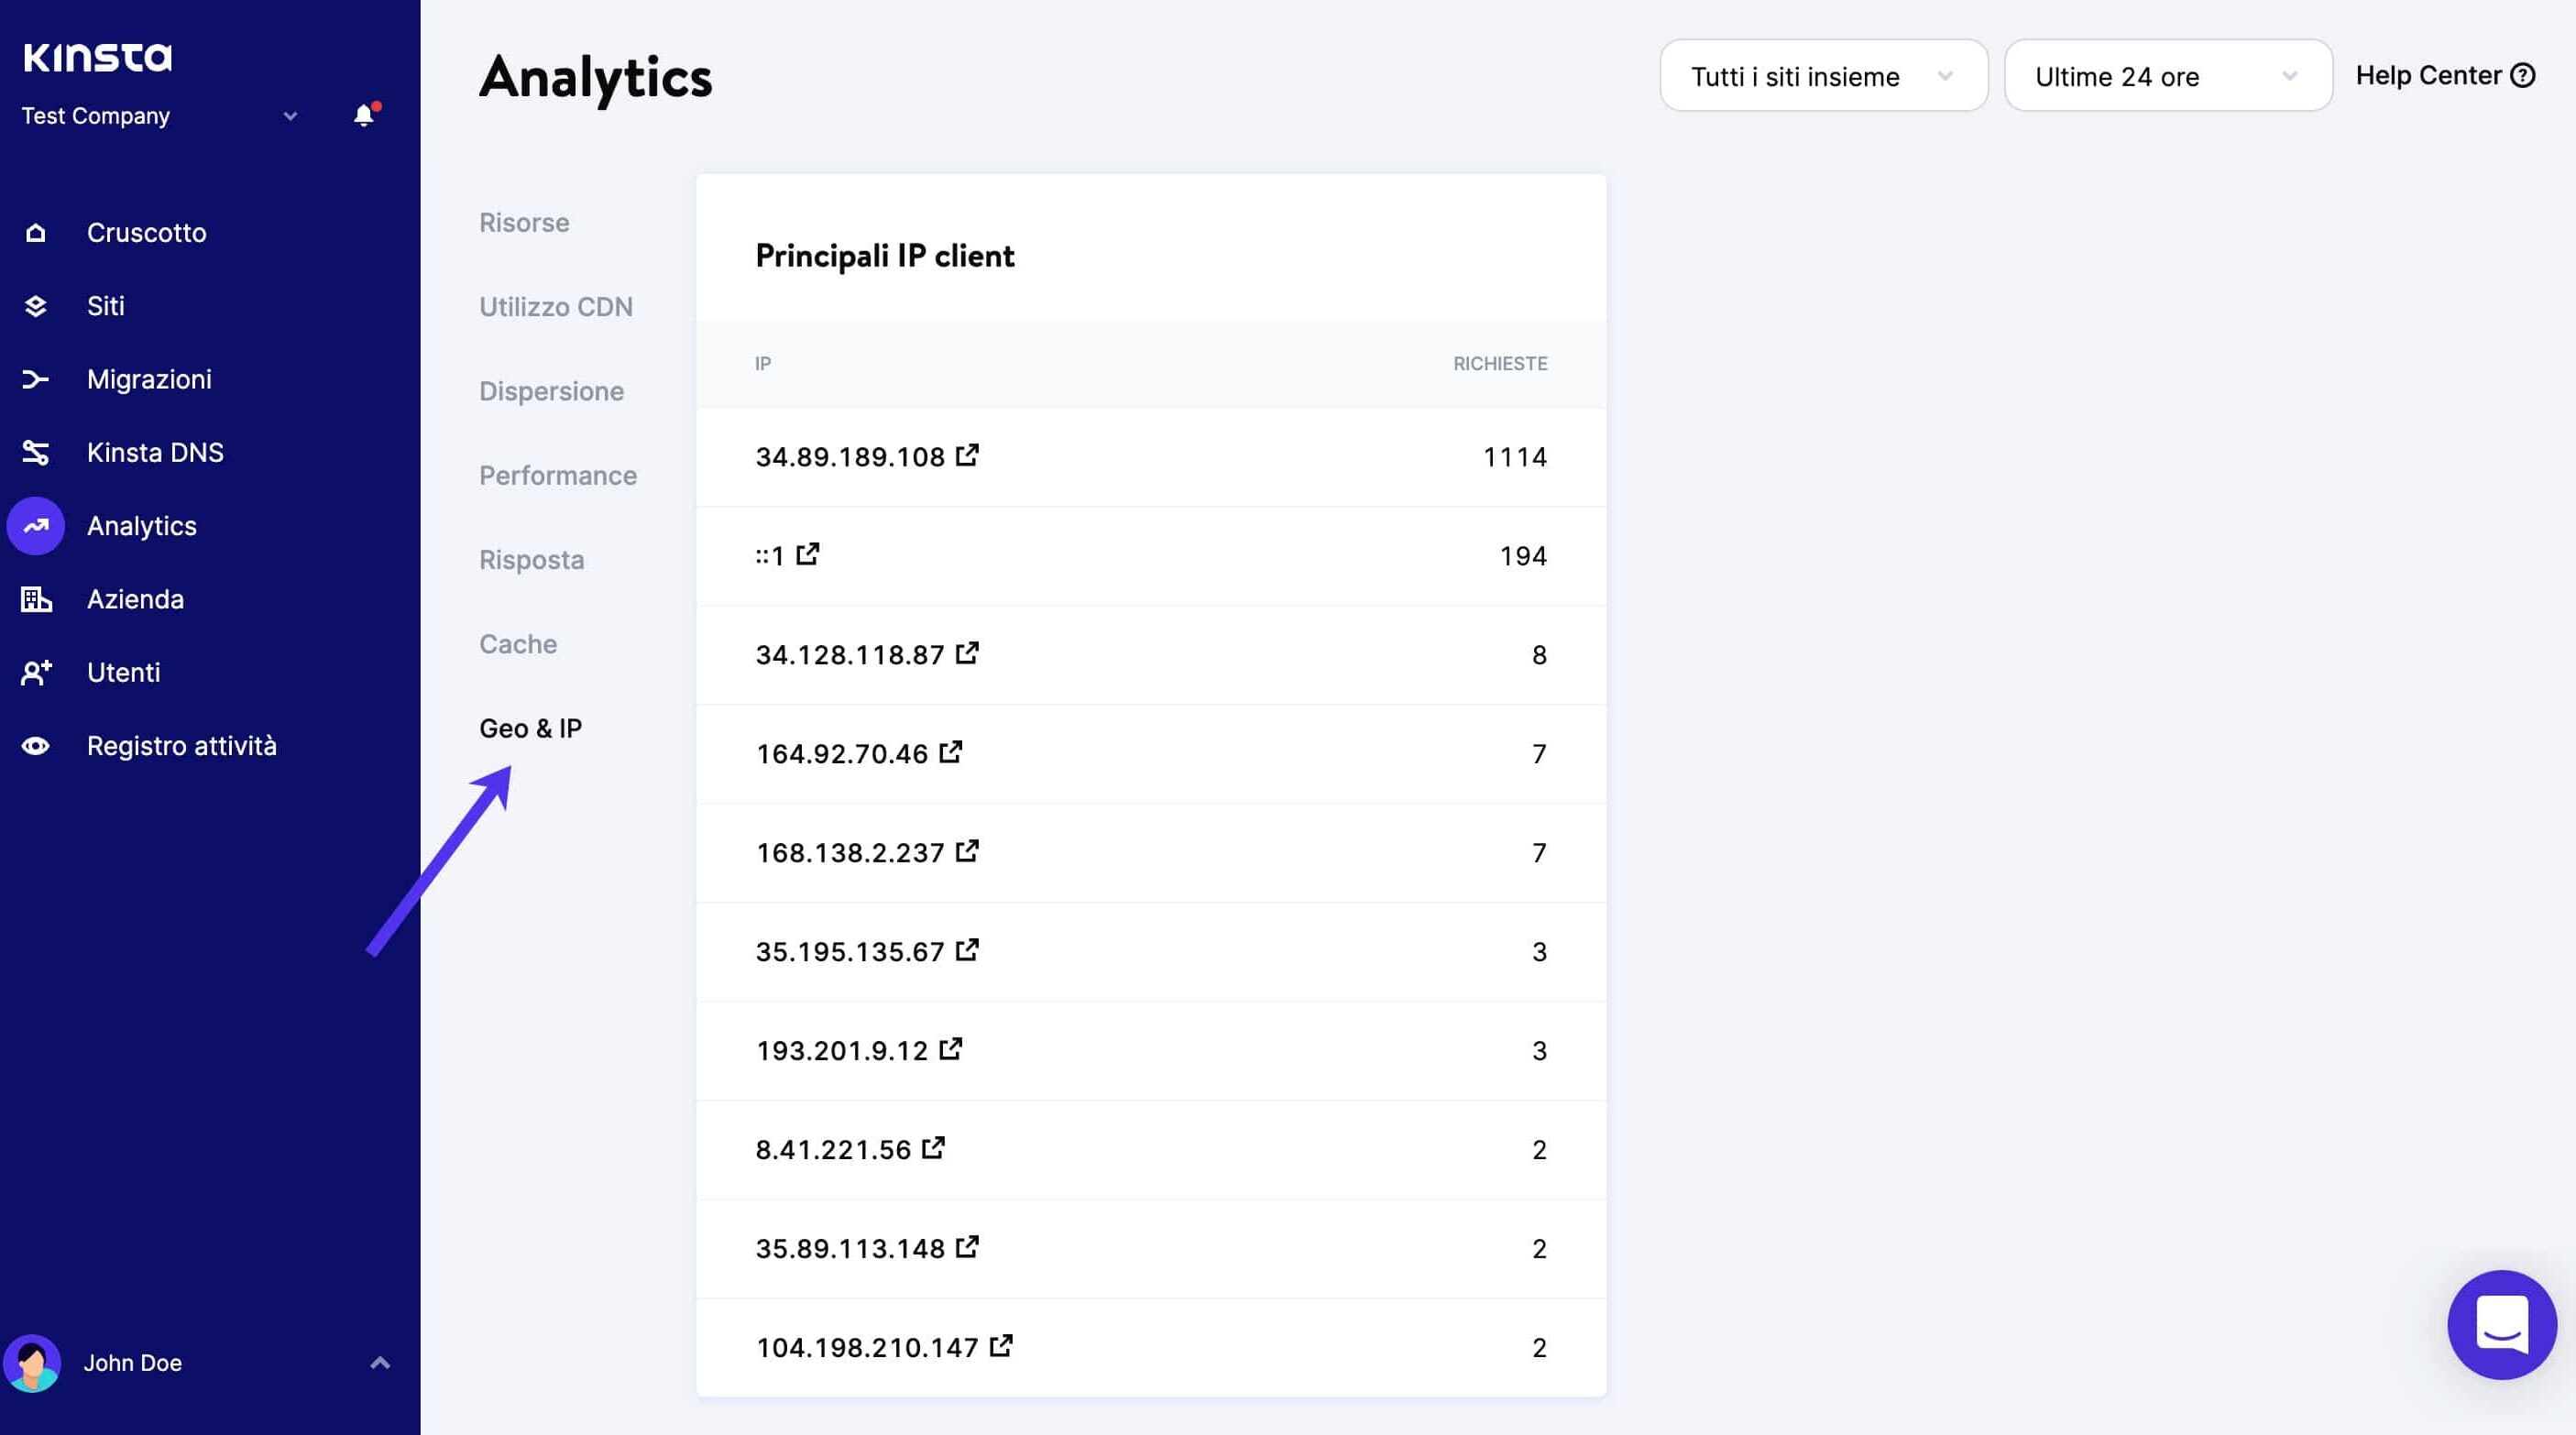Select the Geo & IP tab
This screenshot has width=2576, height=1435.
click(530, 728)
